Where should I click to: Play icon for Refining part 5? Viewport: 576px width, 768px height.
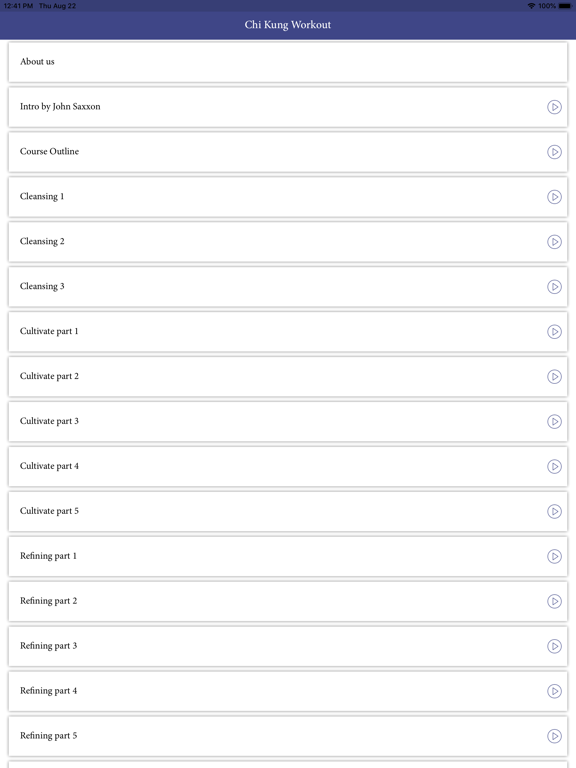click(x=554, y=736)
